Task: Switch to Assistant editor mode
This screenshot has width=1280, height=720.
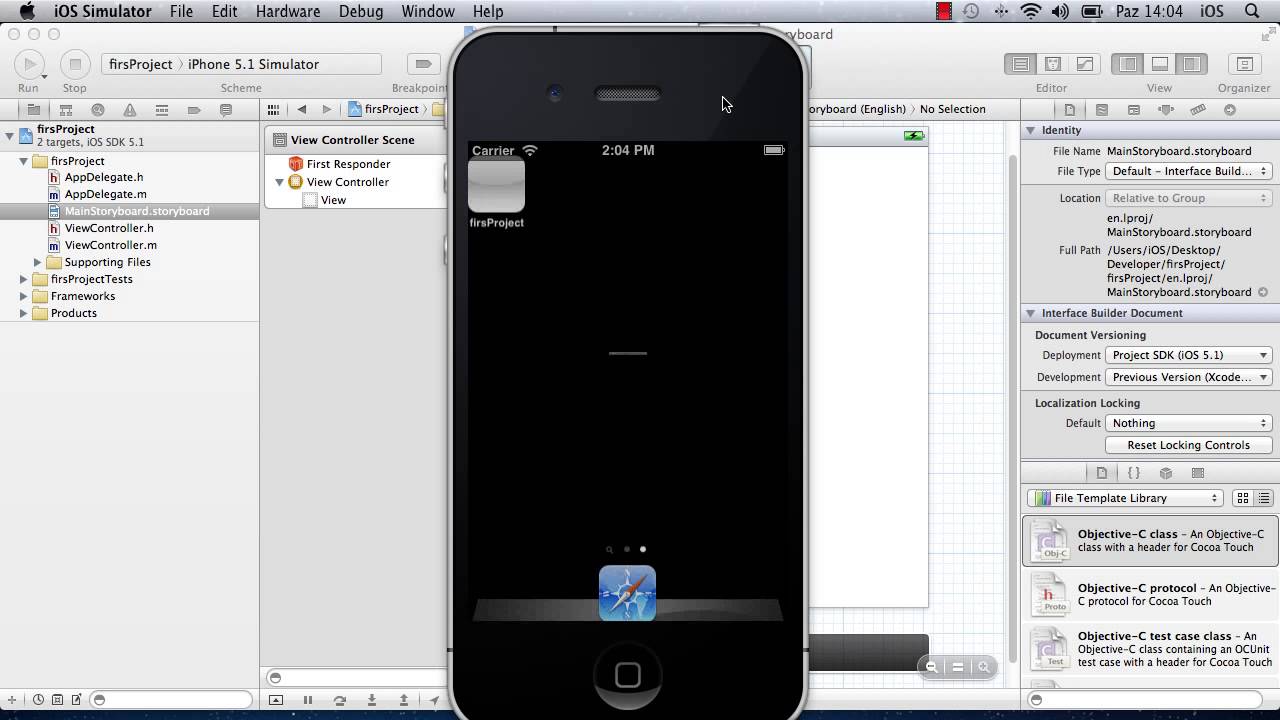Action: coord(1052,64)
